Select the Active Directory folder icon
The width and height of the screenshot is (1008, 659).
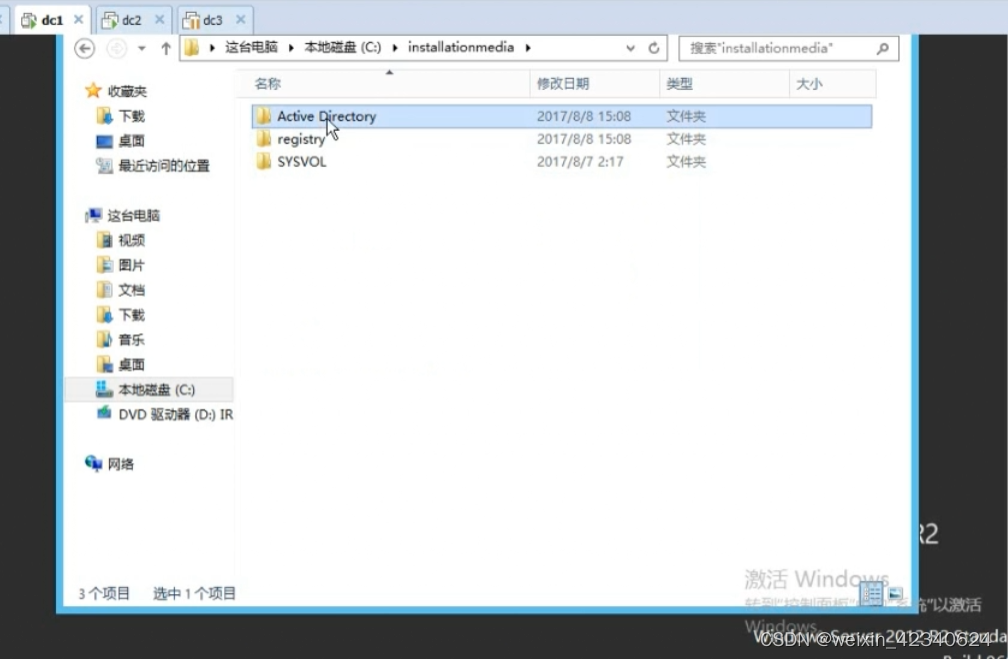264,116
